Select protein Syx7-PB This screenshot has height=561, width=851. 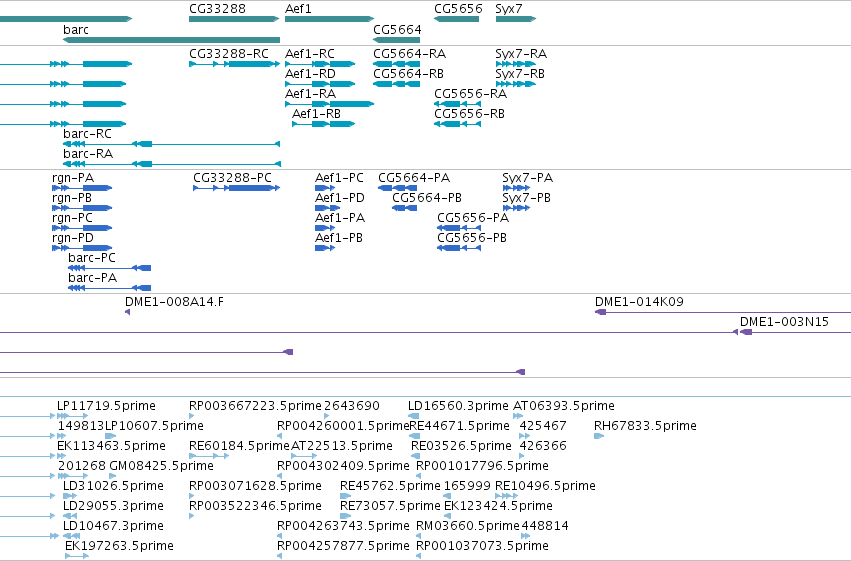pos(516,208)
